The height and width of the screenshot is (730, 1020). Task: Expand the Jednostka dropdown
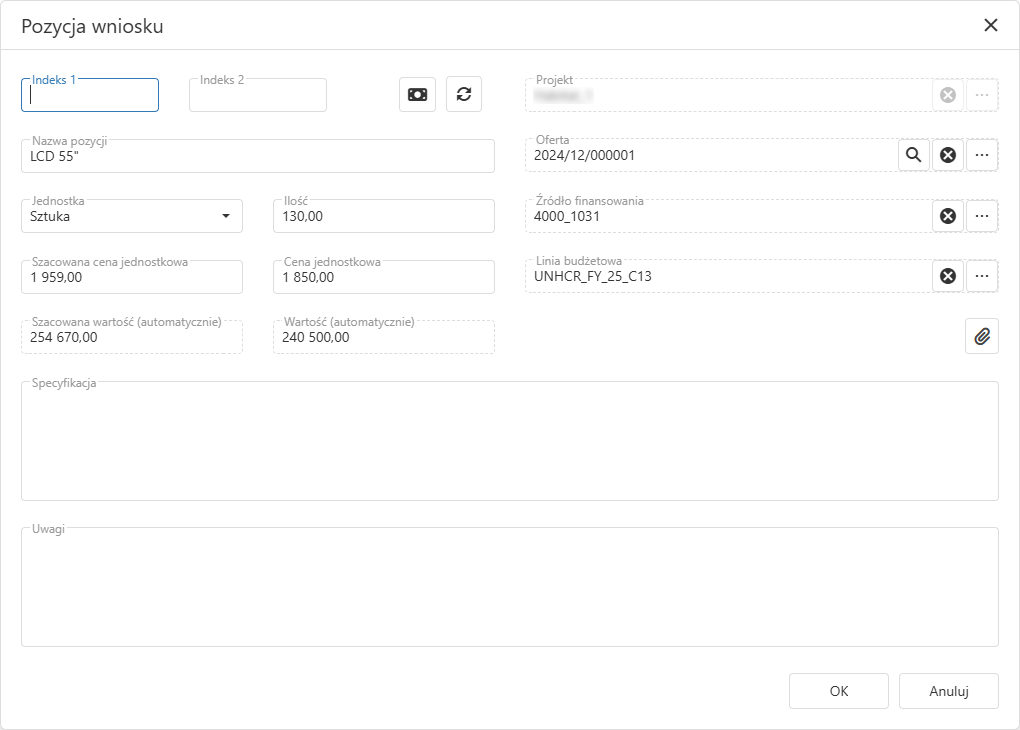(x=225, y=216)
